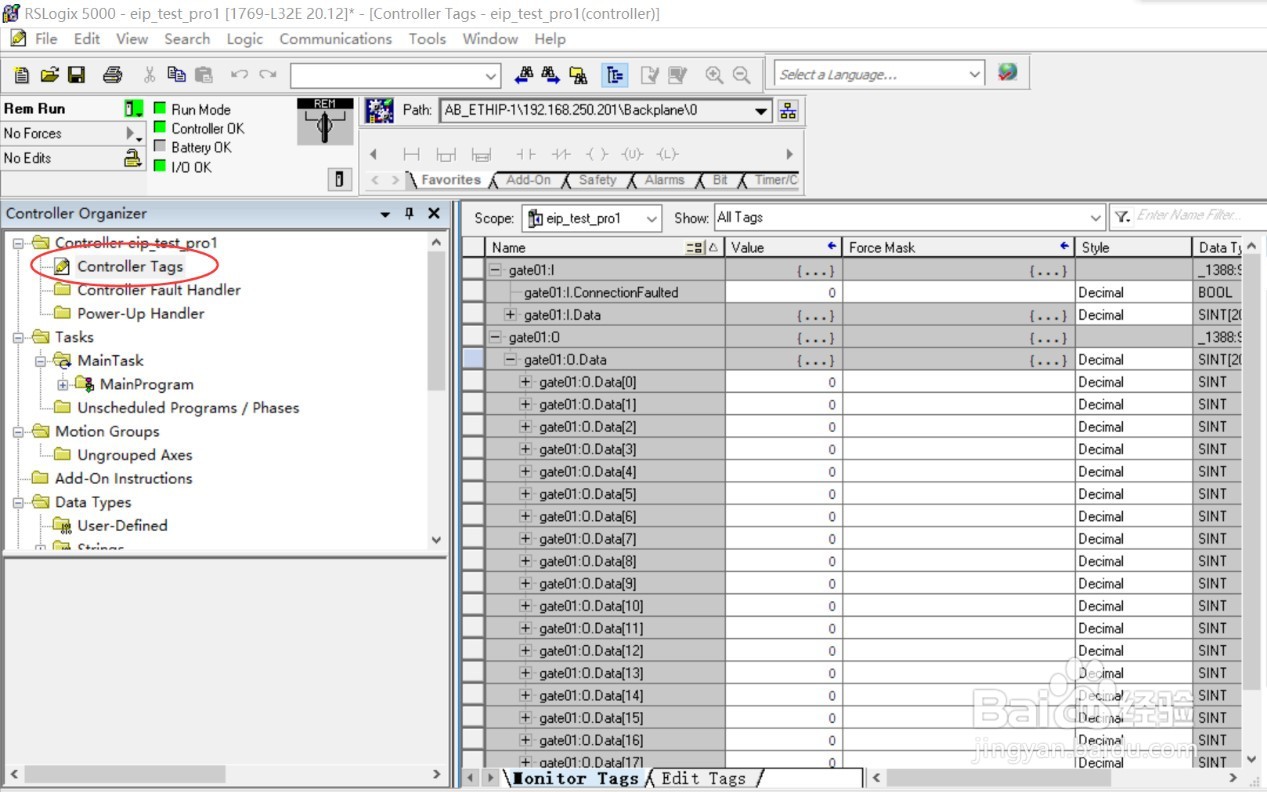Click the Paste clipboard icon
This screenshot has height=792, width=1267.
tap(204, 75)
